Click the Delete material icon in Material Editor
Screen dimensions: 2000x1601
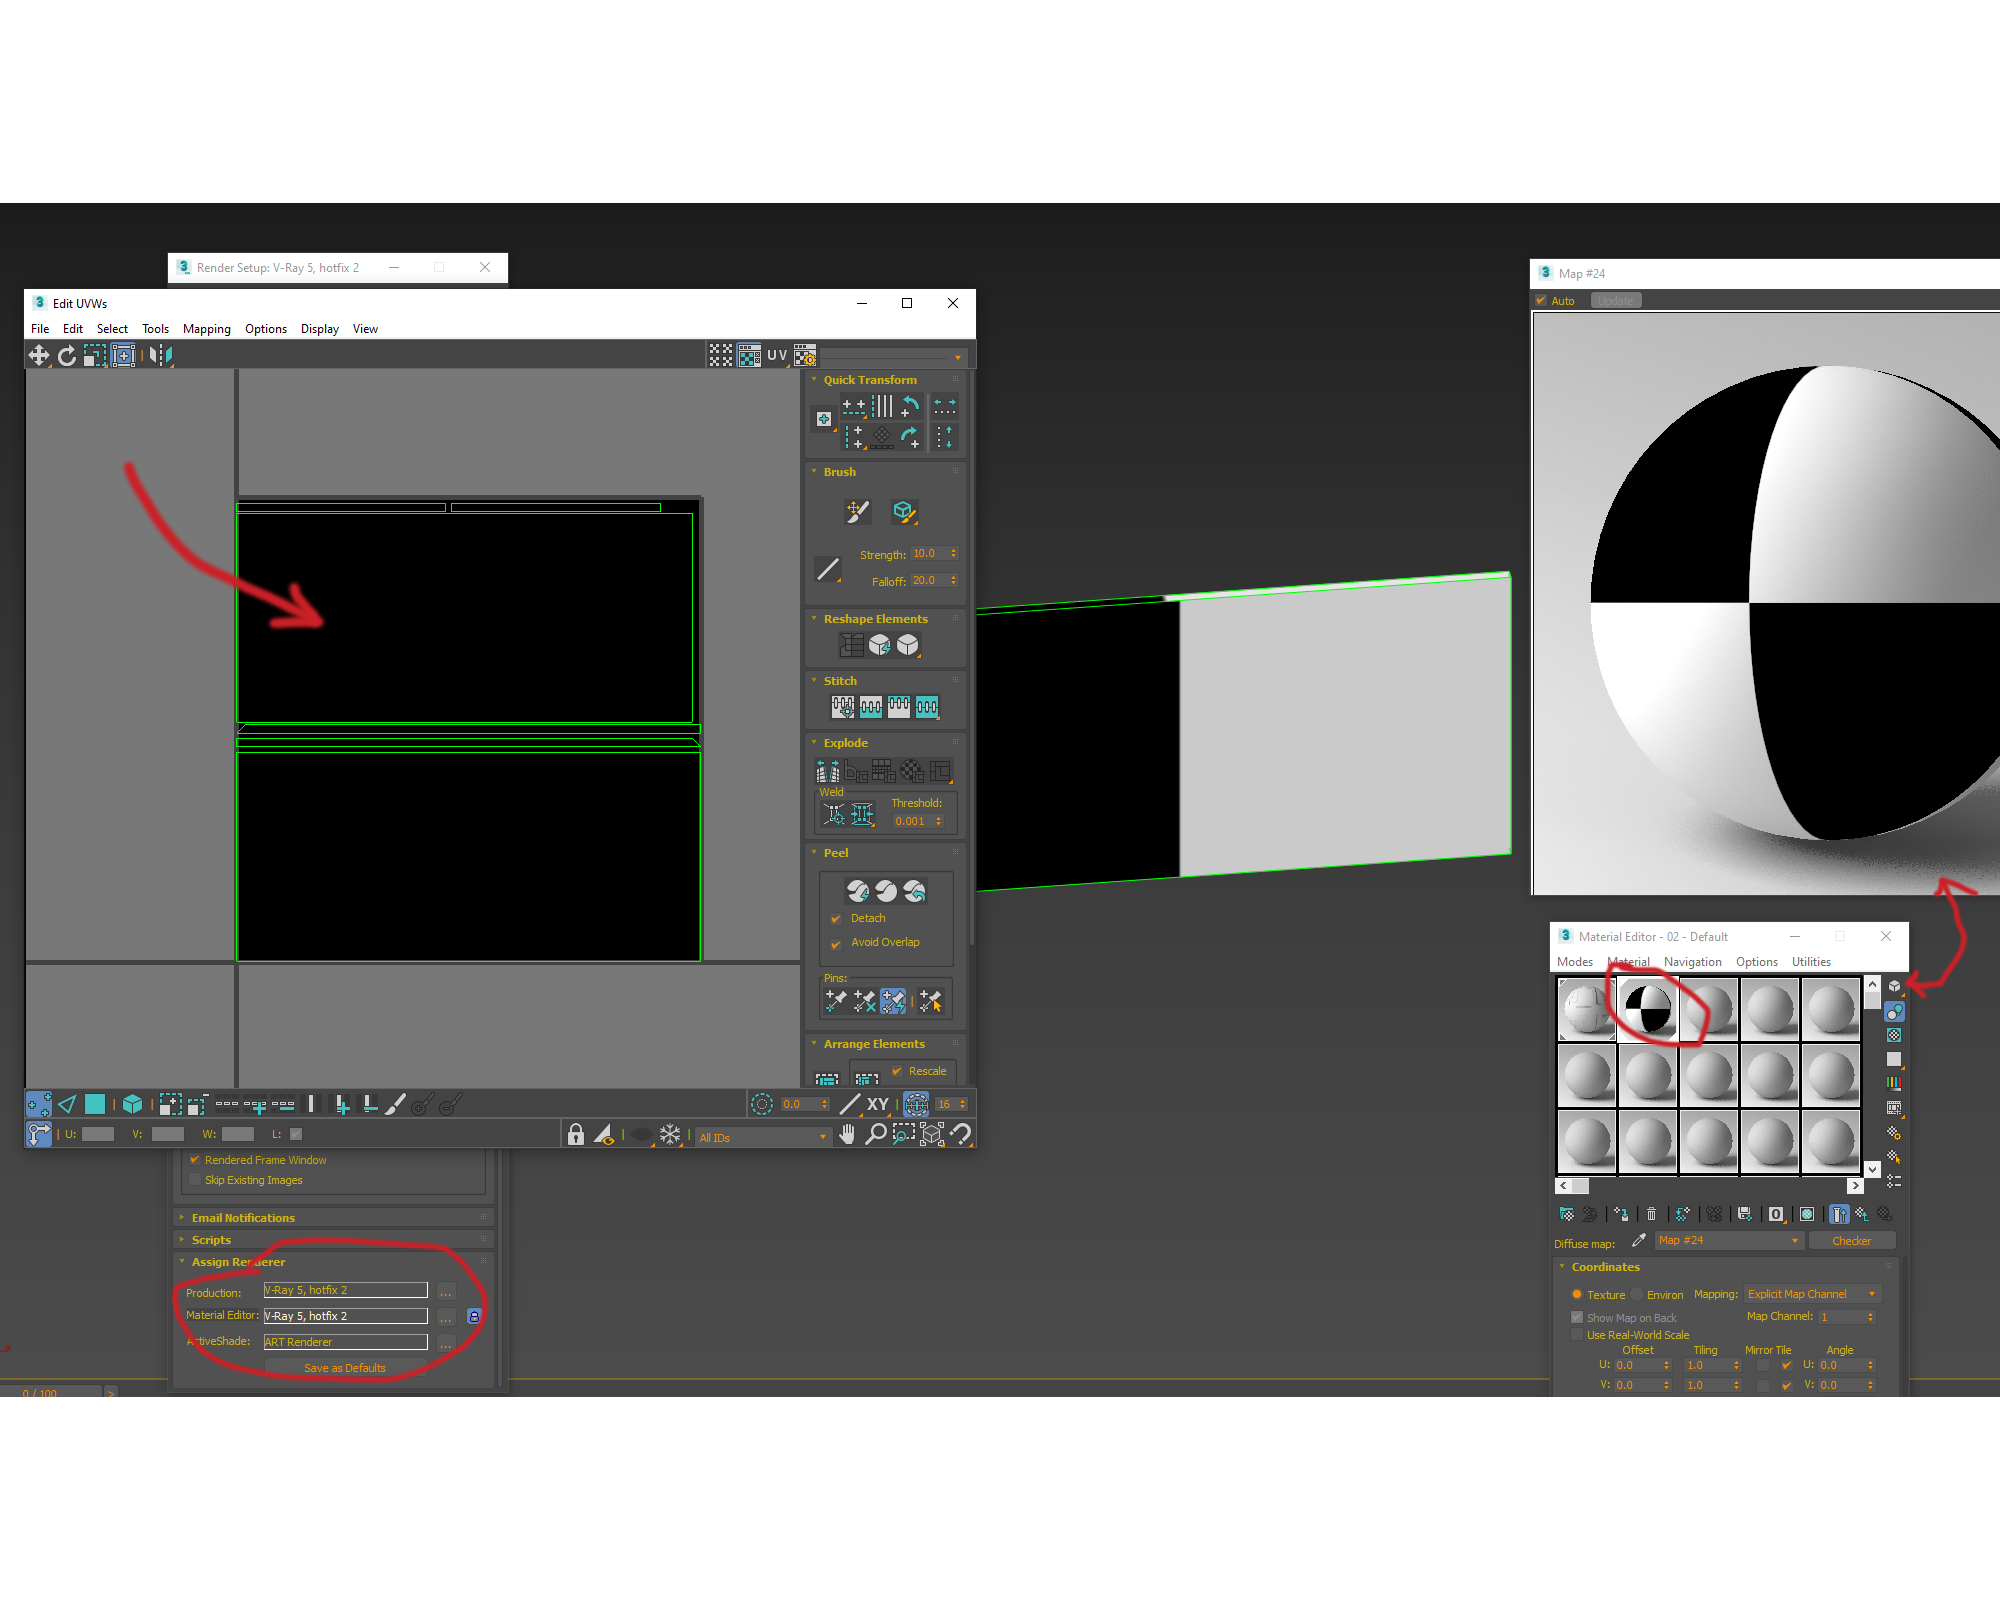click(x=1651, y=1214)
